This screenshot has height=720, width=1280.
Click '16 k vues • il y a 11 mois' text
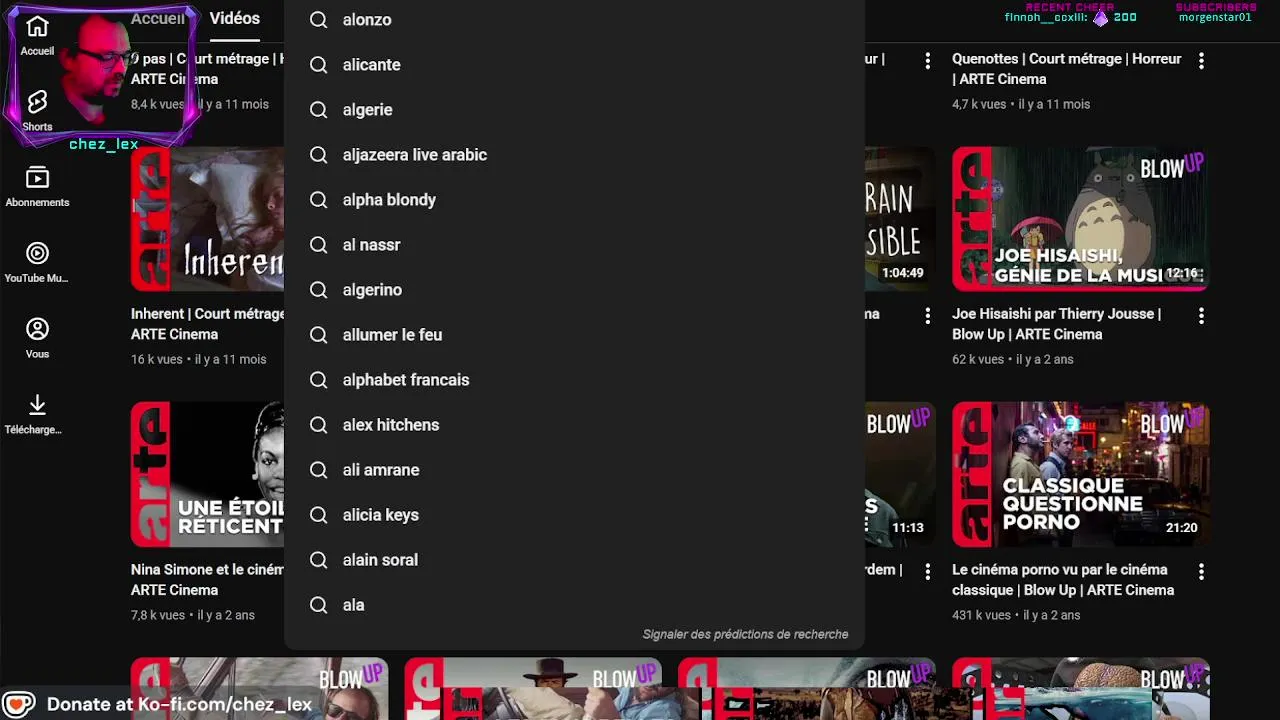(x=199, y=360)
